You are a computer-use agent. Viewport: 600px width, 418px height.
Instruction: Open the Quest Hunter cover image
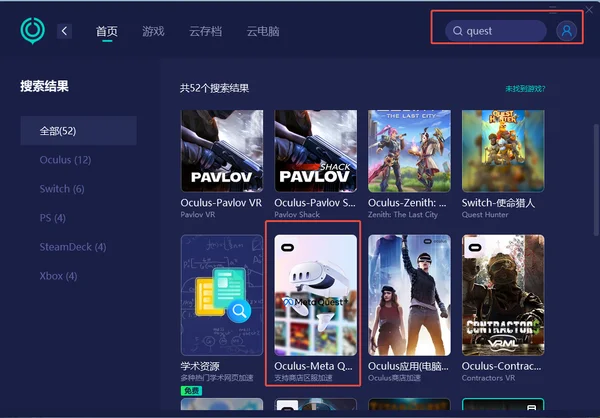tap(503, 151)
